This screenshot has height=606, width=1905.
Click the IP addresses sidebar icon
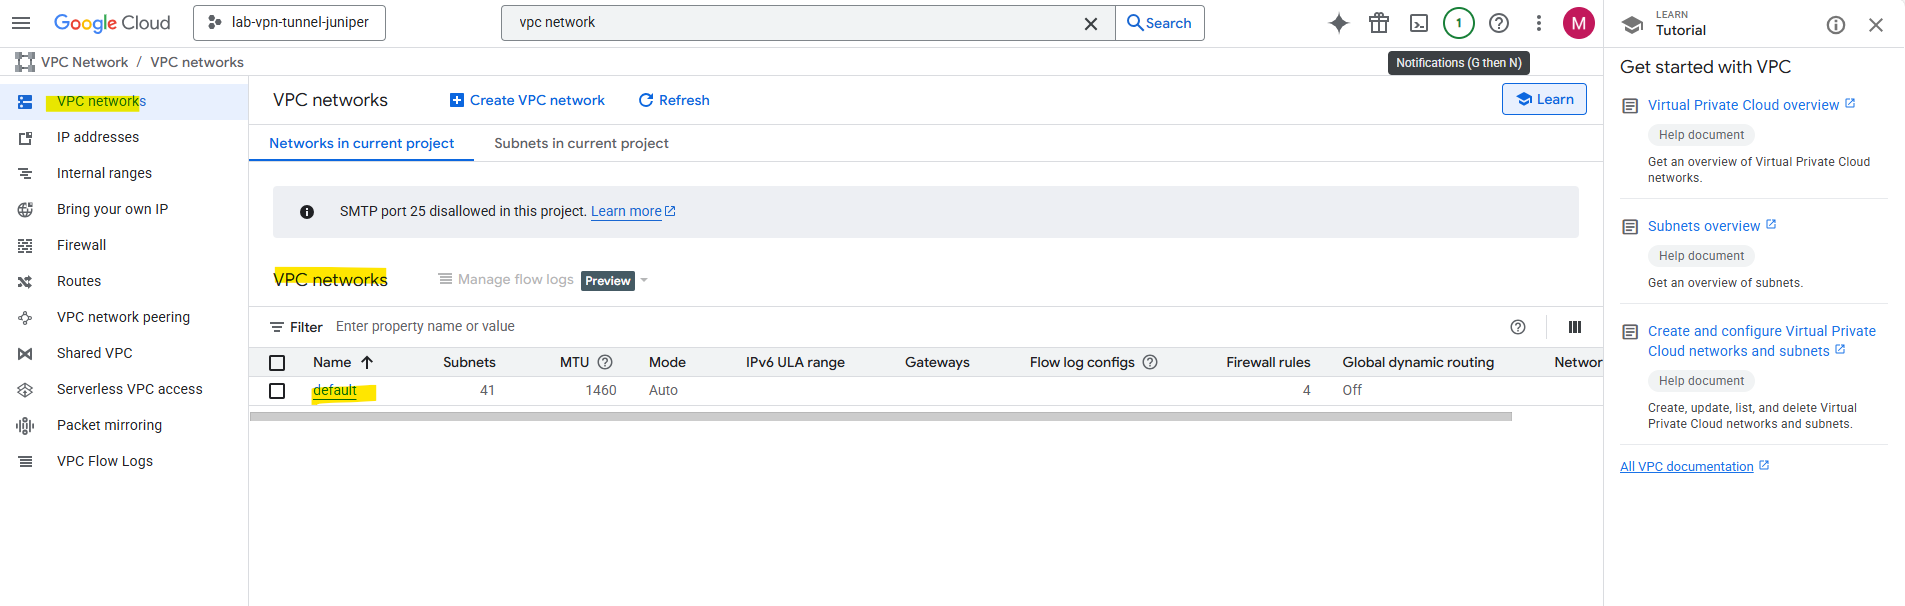point(25,138)
